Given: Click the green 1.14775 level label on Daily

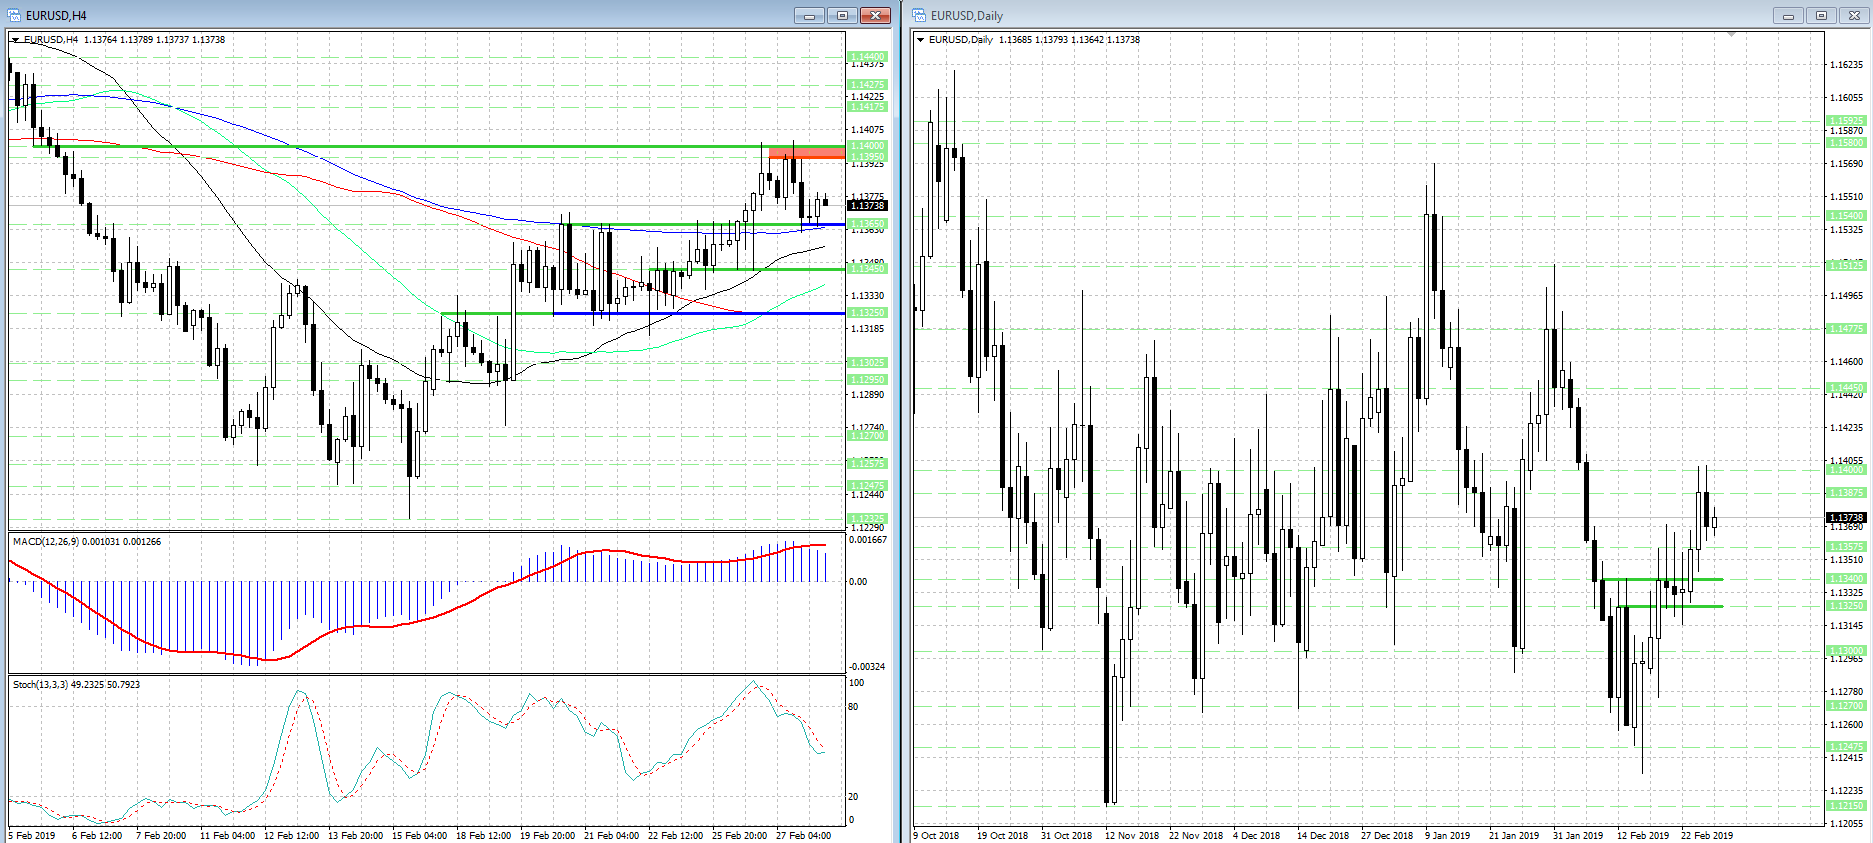Looking at the screenshot, I should [1846, 329].
